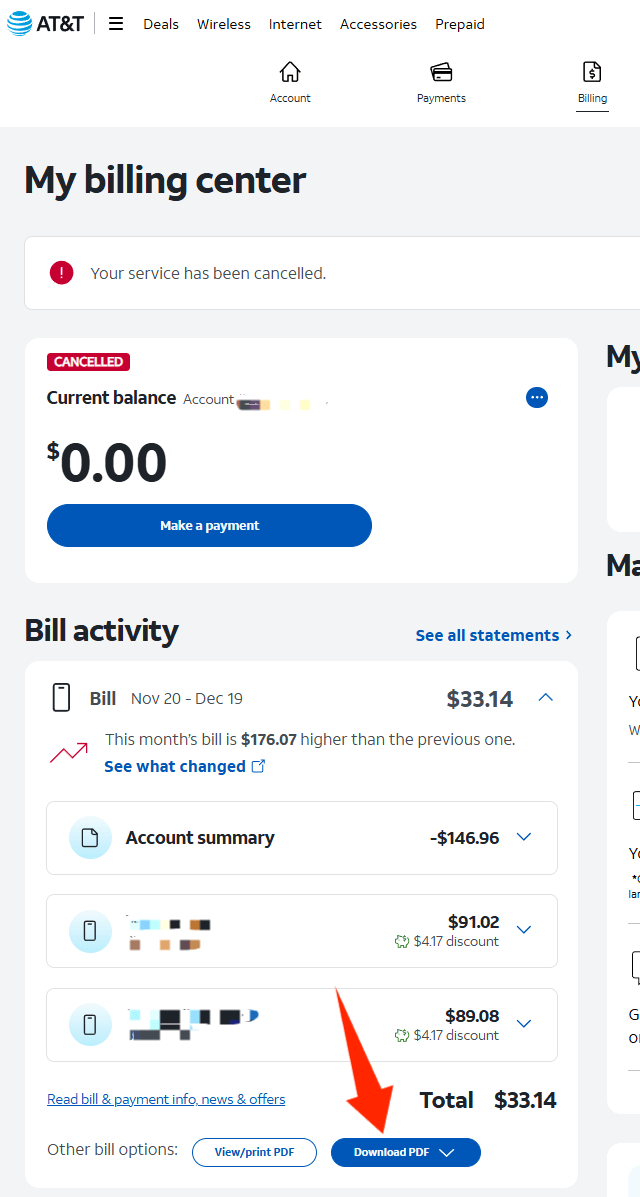The height and width of the screenshot is (1197, 640).
Task: Open the Payments card icon
Action: point(441,73)
